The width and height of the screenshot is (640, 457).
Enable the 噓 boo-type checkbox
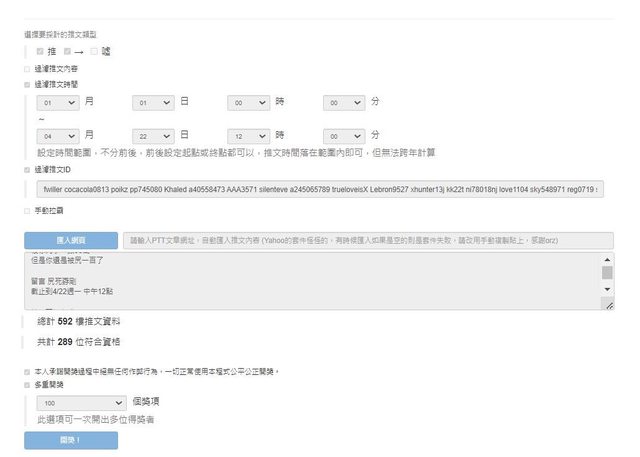point(94,51)
